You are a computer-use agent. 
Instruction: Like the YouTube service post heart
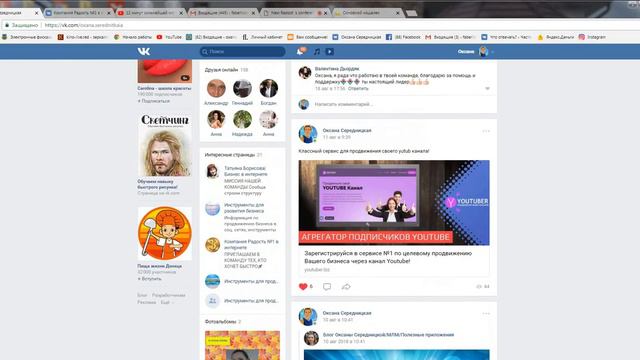tap(303, 287)
